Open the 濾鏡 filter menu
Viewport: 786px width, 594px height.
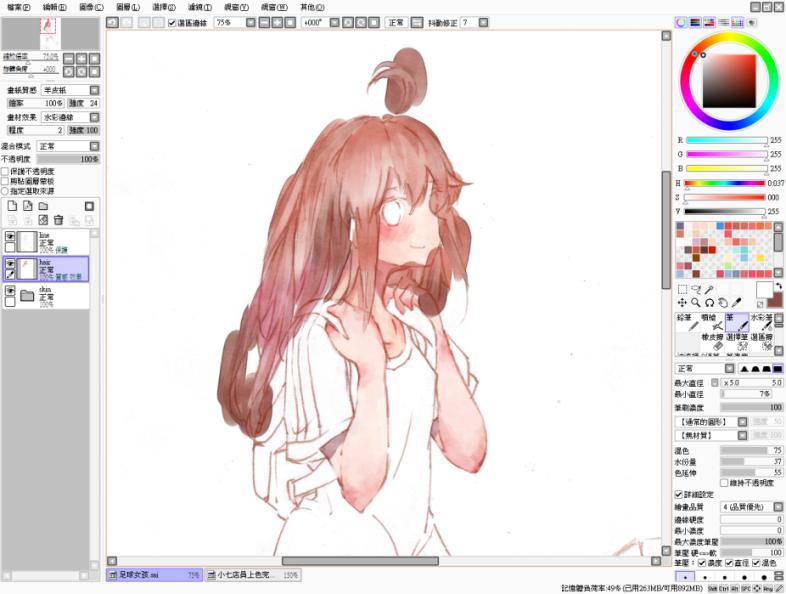(200, 7)
